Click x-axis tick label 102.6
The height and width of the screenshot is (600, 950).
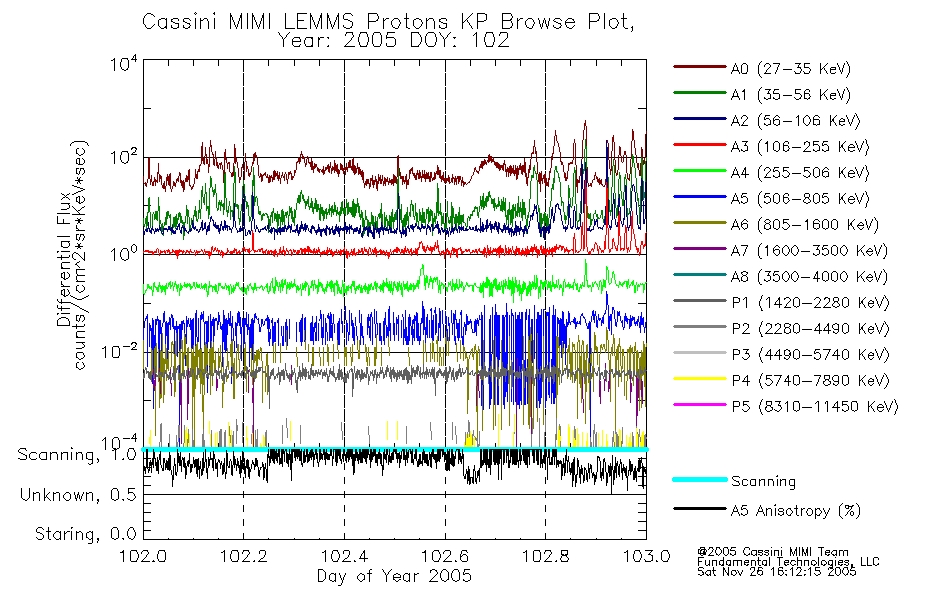(x=445, y=556)
